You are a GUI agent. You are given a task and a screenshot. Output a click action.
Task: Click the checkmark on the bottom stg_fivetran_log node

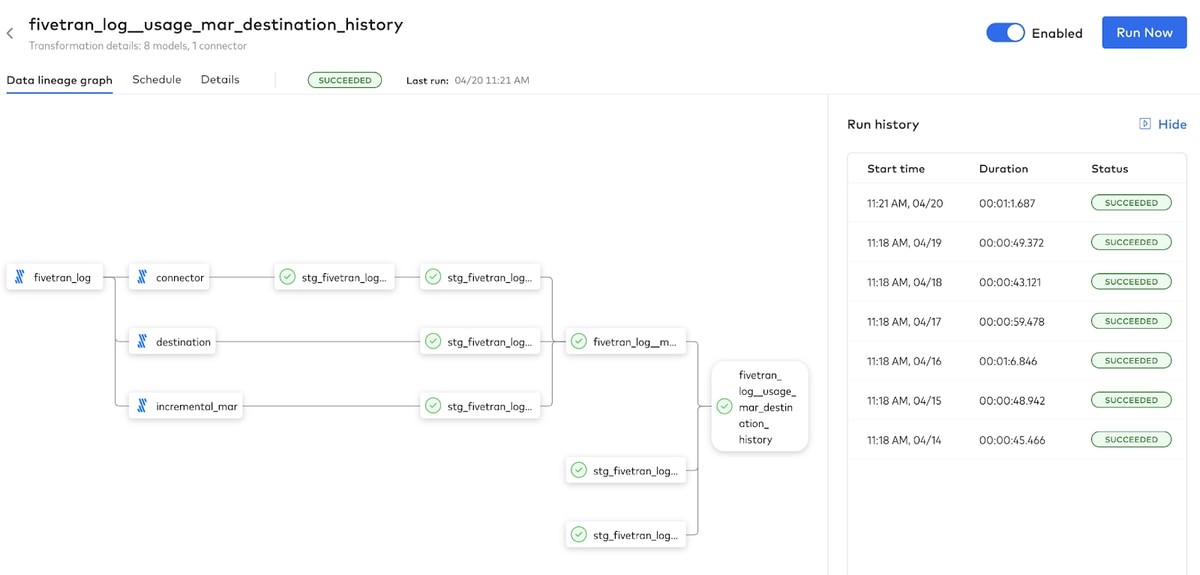tap(578, 535)
